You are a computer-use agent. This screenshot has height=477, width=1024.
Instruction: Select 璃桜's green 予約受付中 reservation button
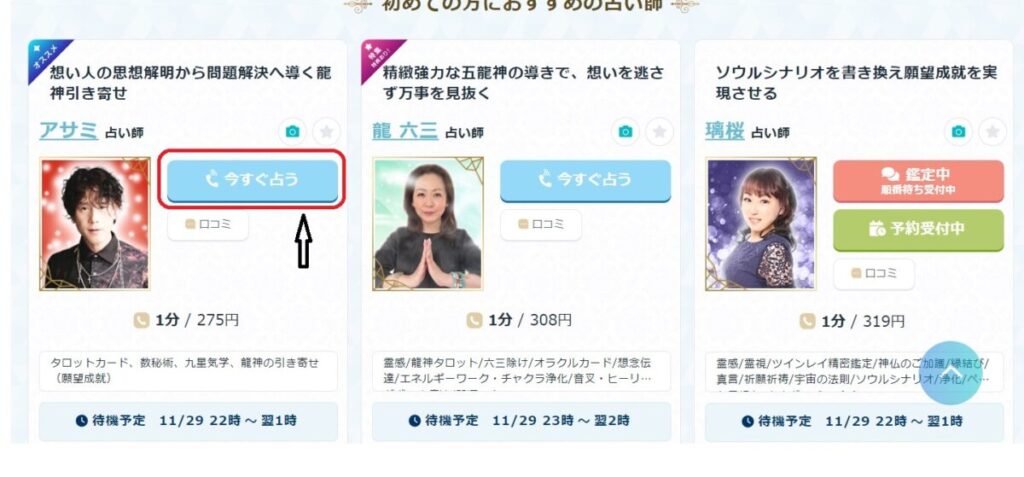[x=919, y=229]
